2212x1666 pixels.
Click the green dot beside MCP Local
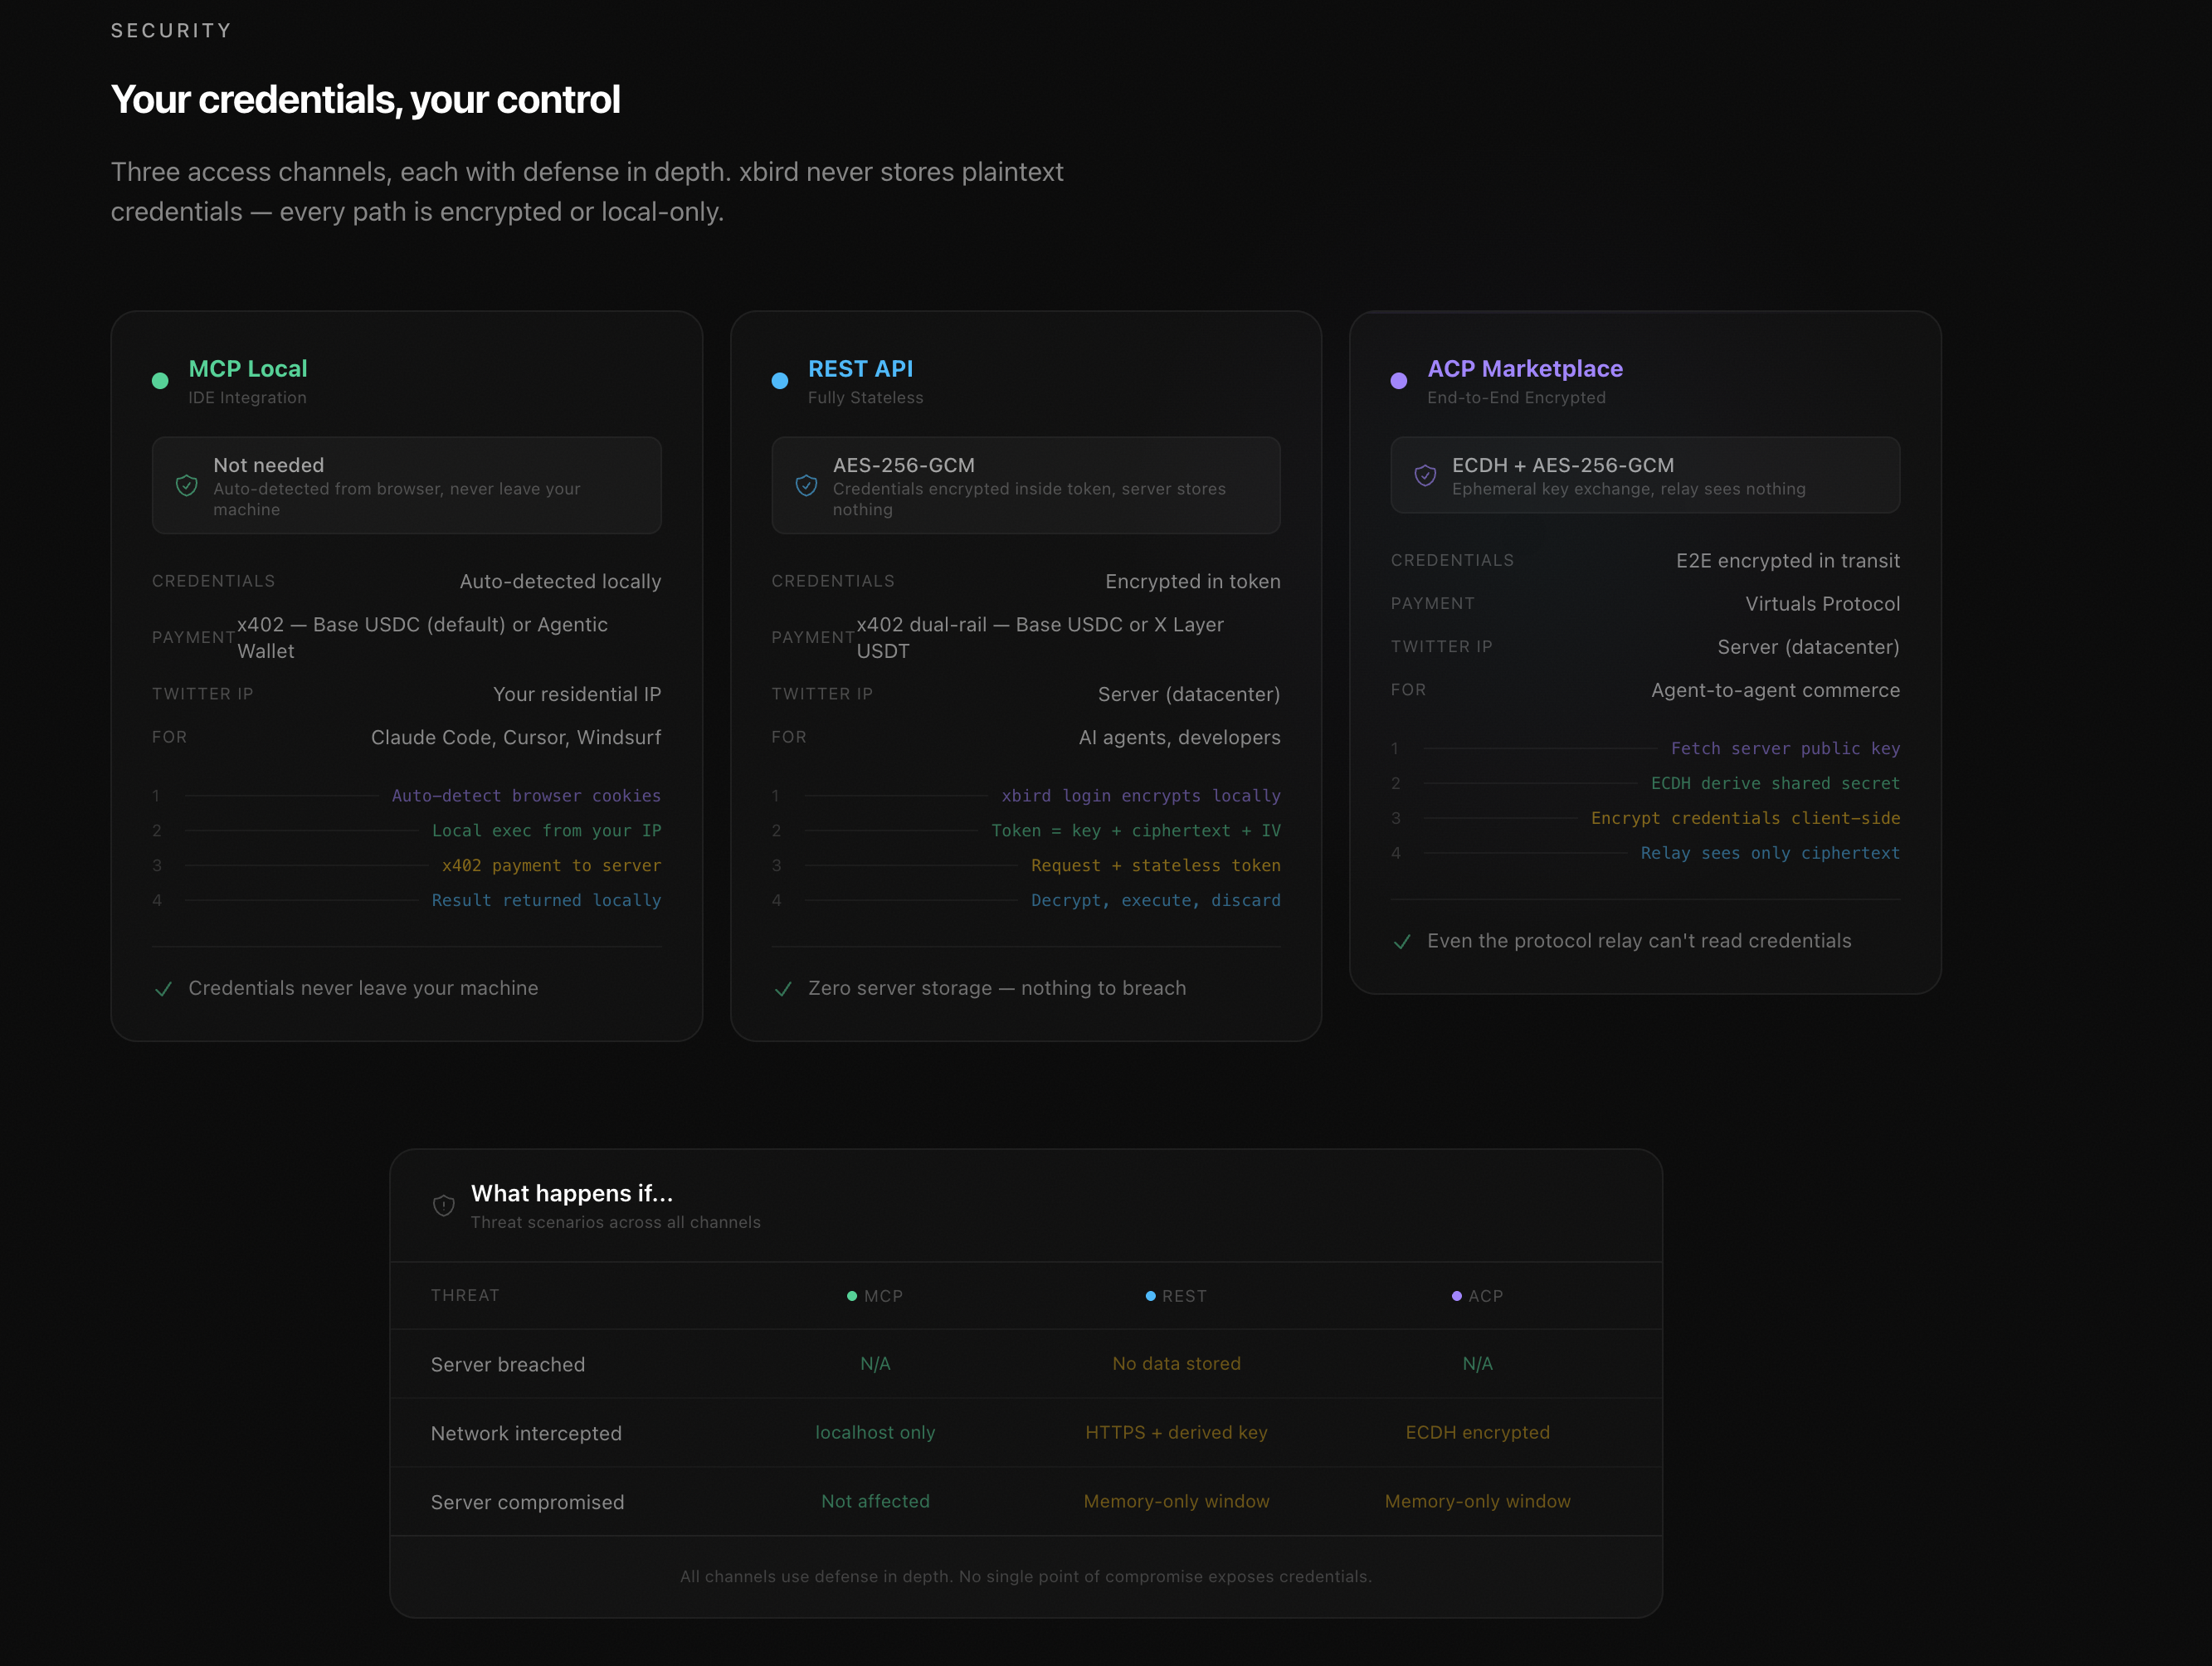(160, 381)
